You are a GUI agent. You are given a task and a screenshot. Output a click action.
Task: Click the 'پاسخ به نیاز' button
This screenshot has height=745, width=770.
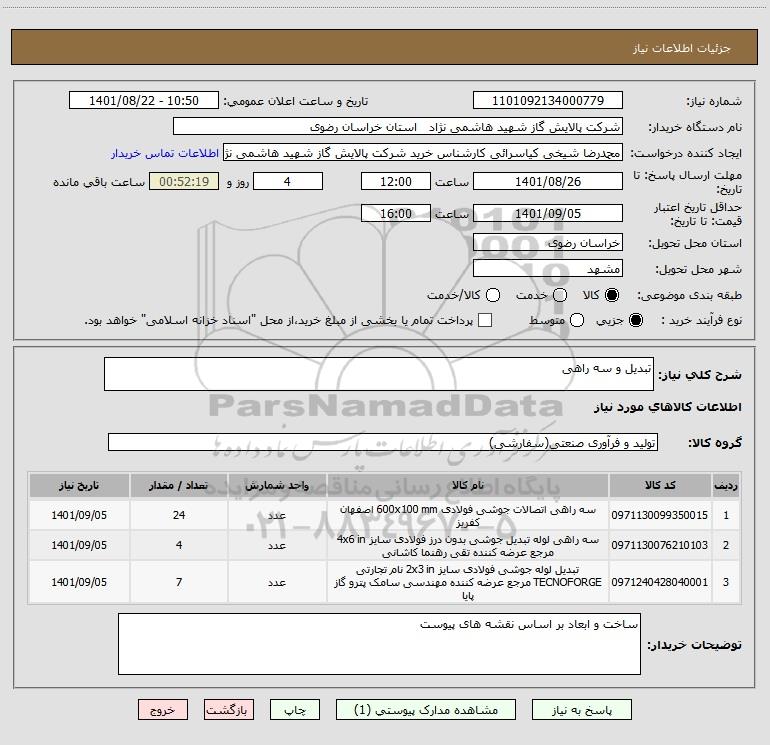[581, 710]
